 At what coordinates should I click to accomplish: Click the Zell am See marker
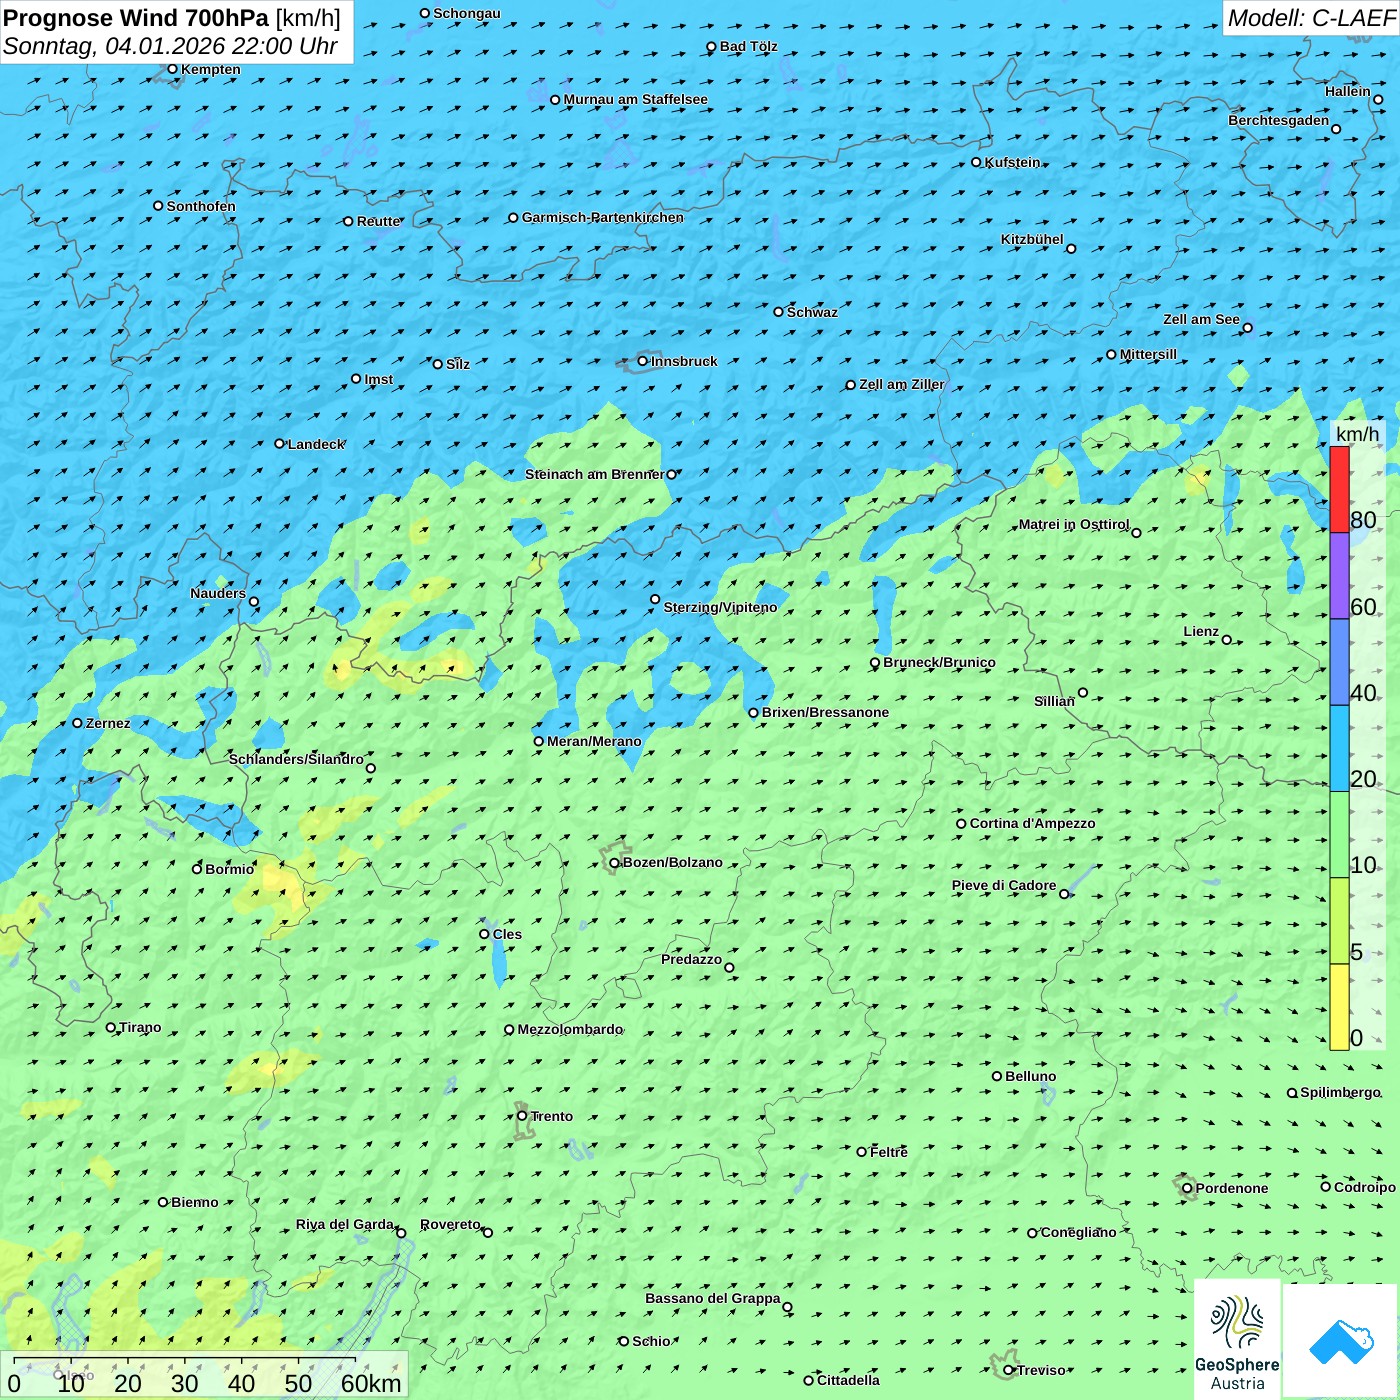point(1247,328)
